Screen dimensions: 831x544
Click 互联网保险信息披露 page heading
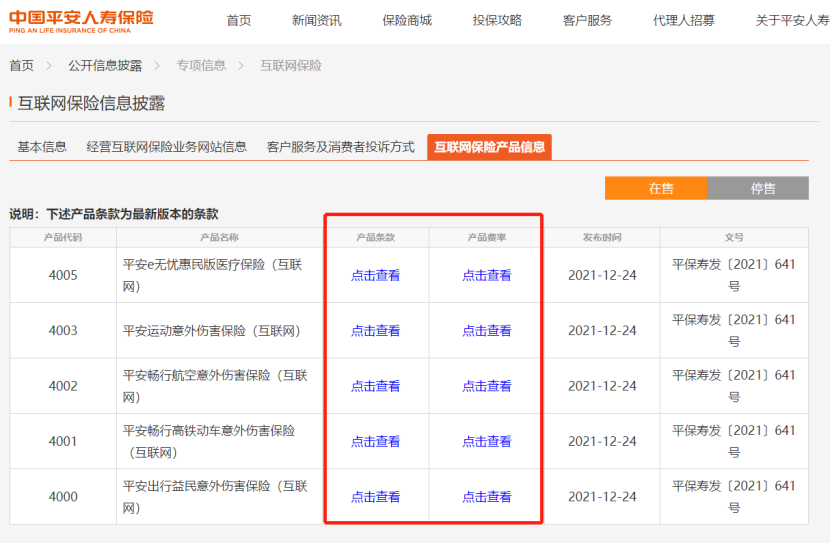click(x=91, y=103)
